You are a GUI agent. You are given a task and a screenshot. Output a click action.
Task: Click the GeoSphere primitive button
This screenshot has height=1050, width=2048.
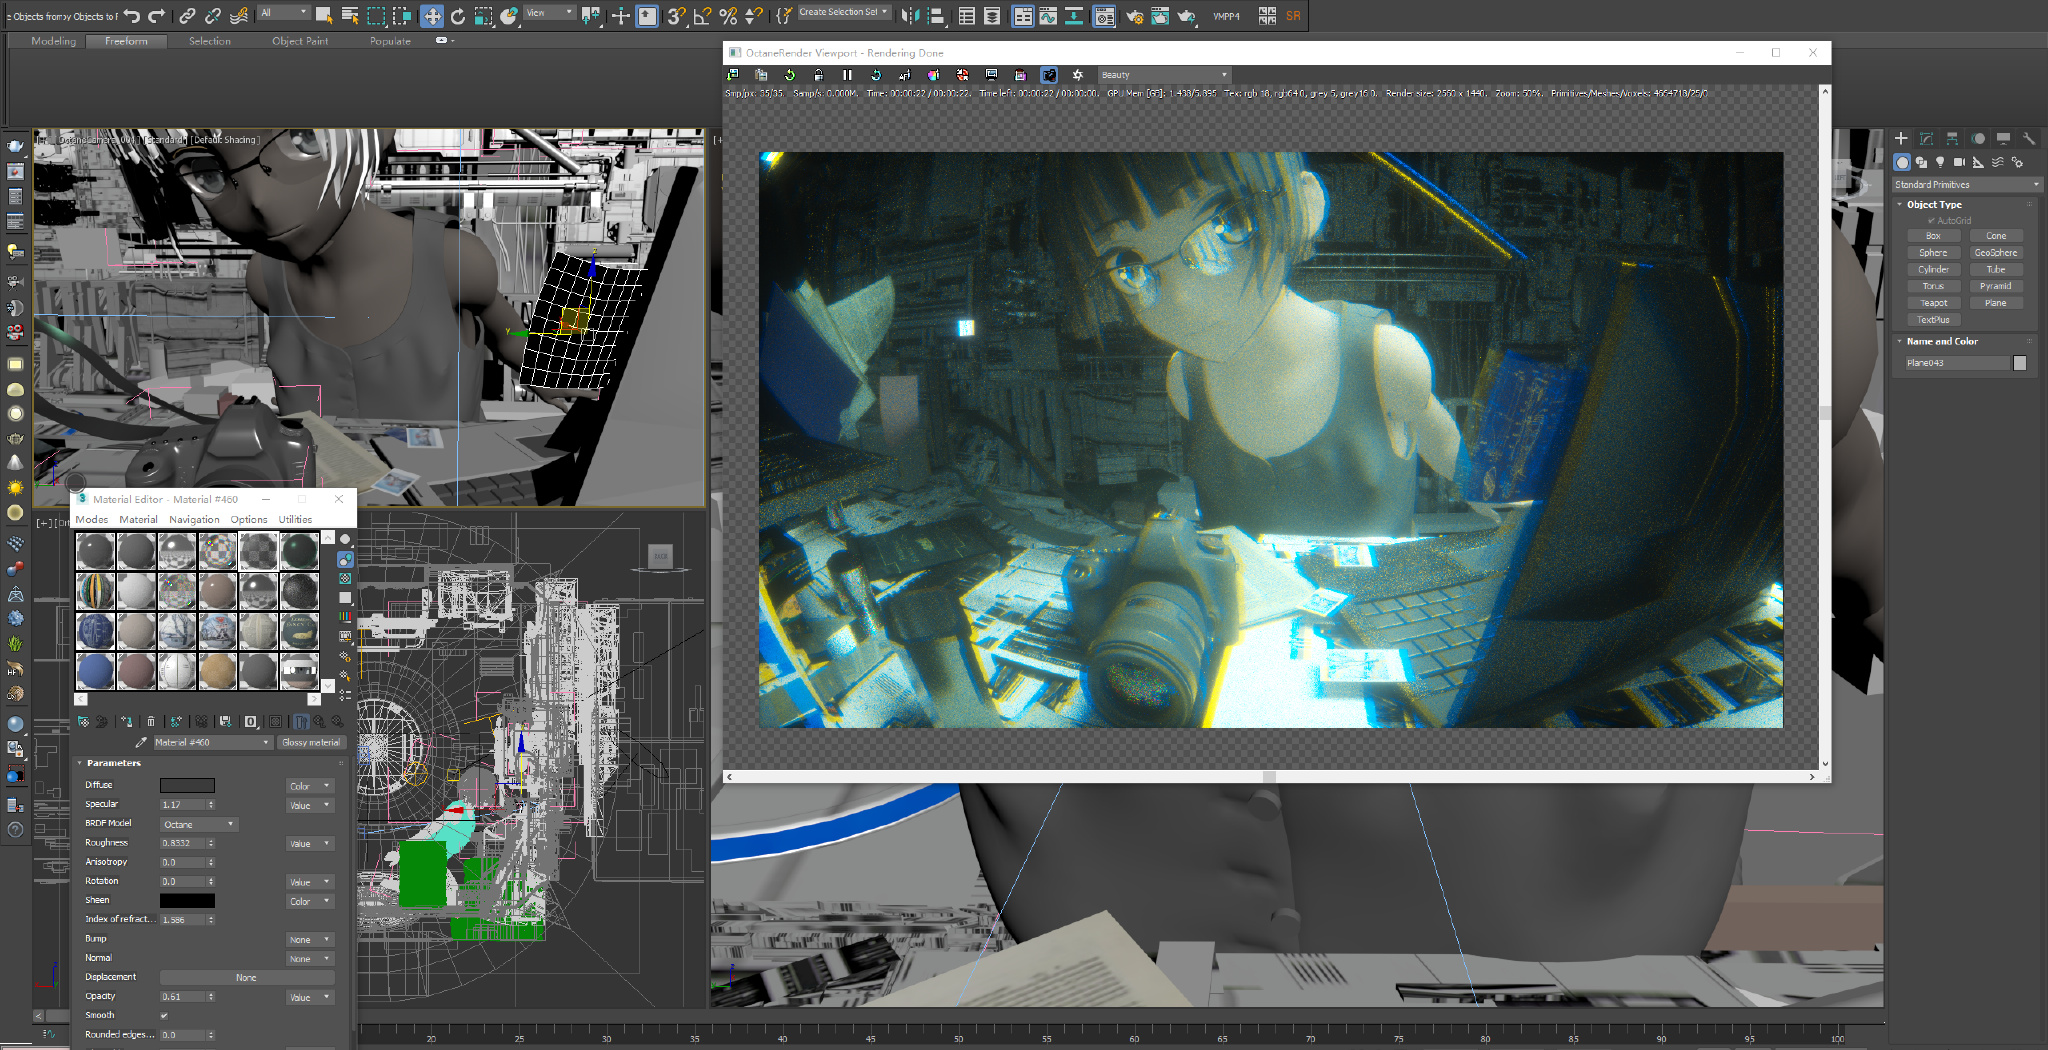point(1996,253)
